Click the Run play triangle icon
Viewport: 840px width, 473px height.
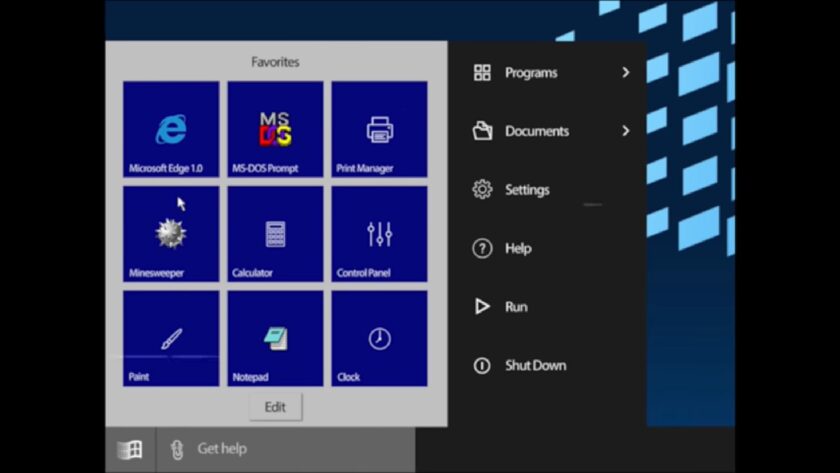(x=482, y=306)
